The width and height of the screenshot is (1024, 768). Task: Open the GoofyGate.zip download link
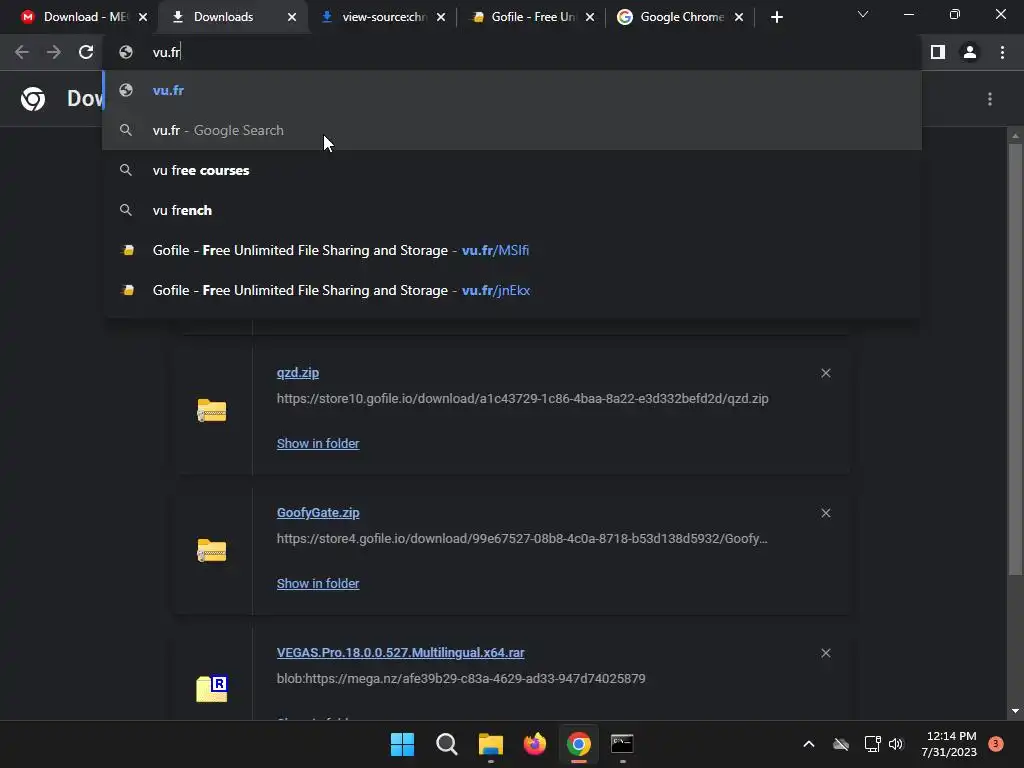click(318, 513)
